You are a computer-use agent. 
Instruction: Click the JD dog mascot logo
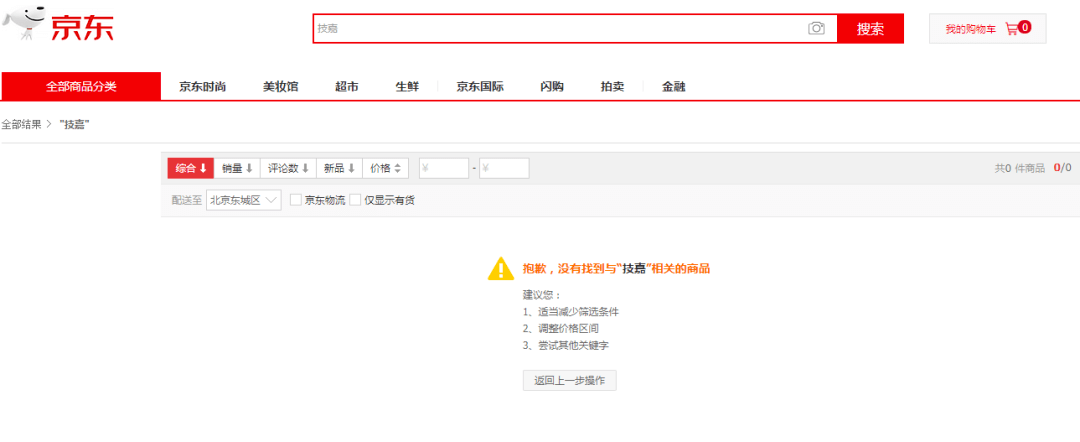click(x=23, y=21)
